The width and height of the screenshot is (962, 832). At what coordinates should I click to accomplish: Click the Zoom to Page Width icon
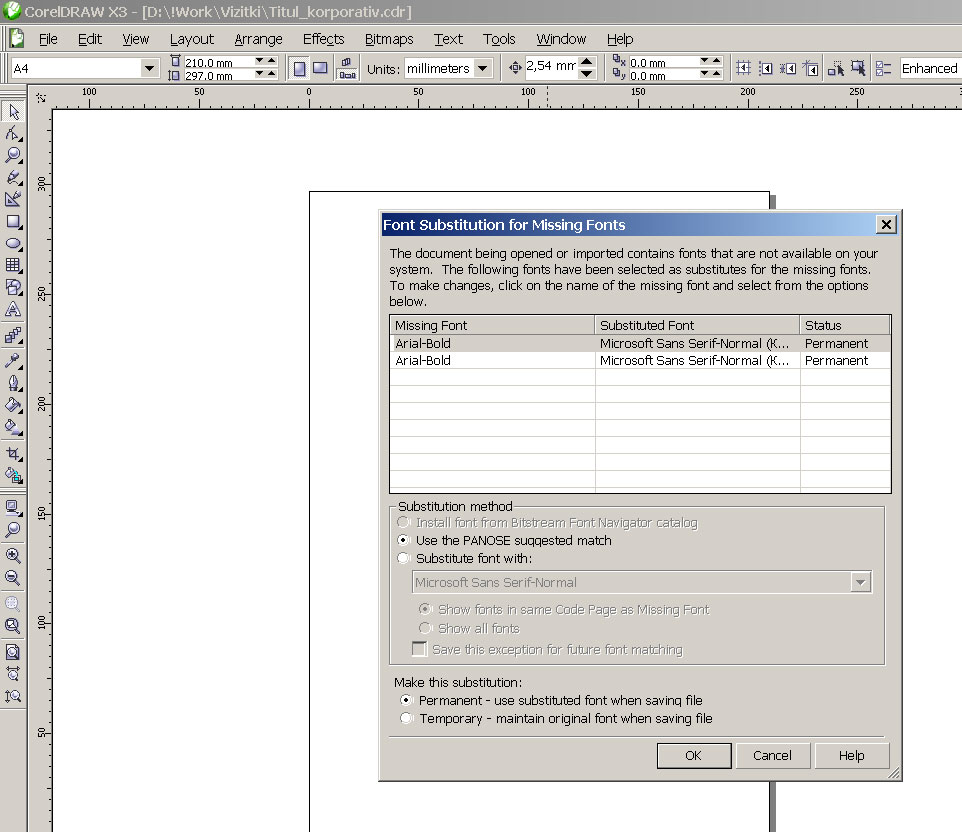[x=13, y=674]
